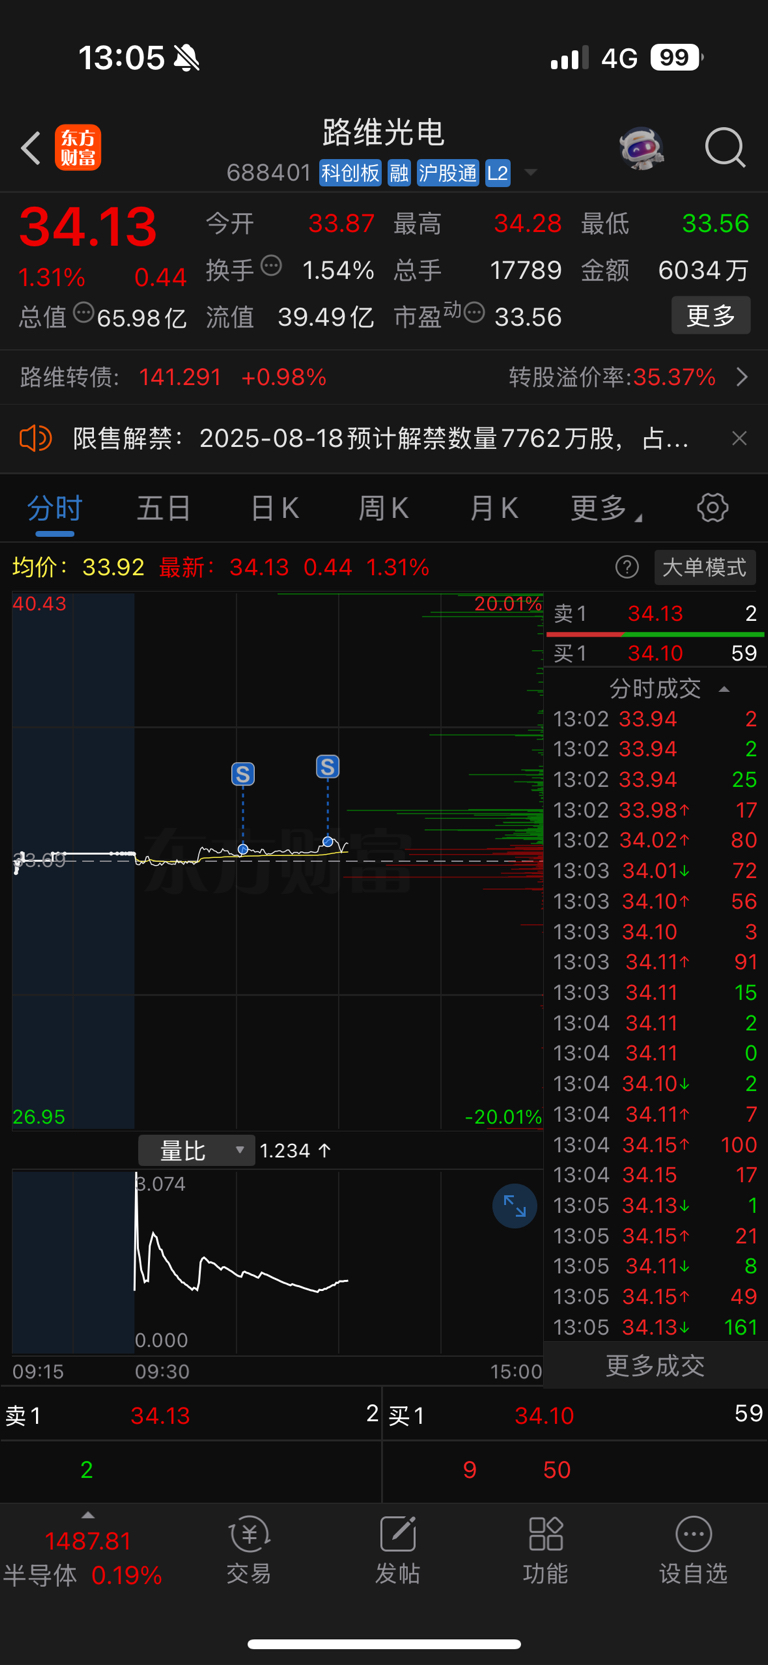Open the 功能 functions icon
769x1665 pixels.
coord(545,1551)
